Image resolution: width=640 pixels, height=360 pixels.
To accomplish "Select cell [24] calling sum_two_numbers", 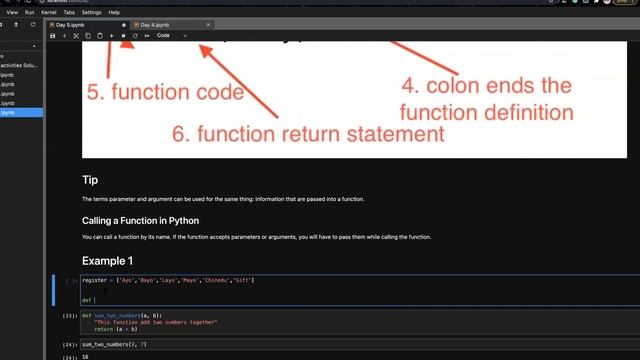I will click(x=360, y=344).
